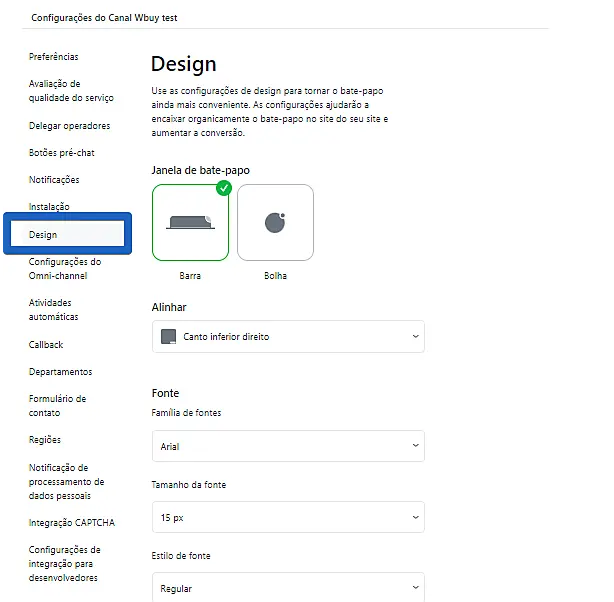Select Design in the sidebar
The image size is (614, 602).
[x=43, y=235]
